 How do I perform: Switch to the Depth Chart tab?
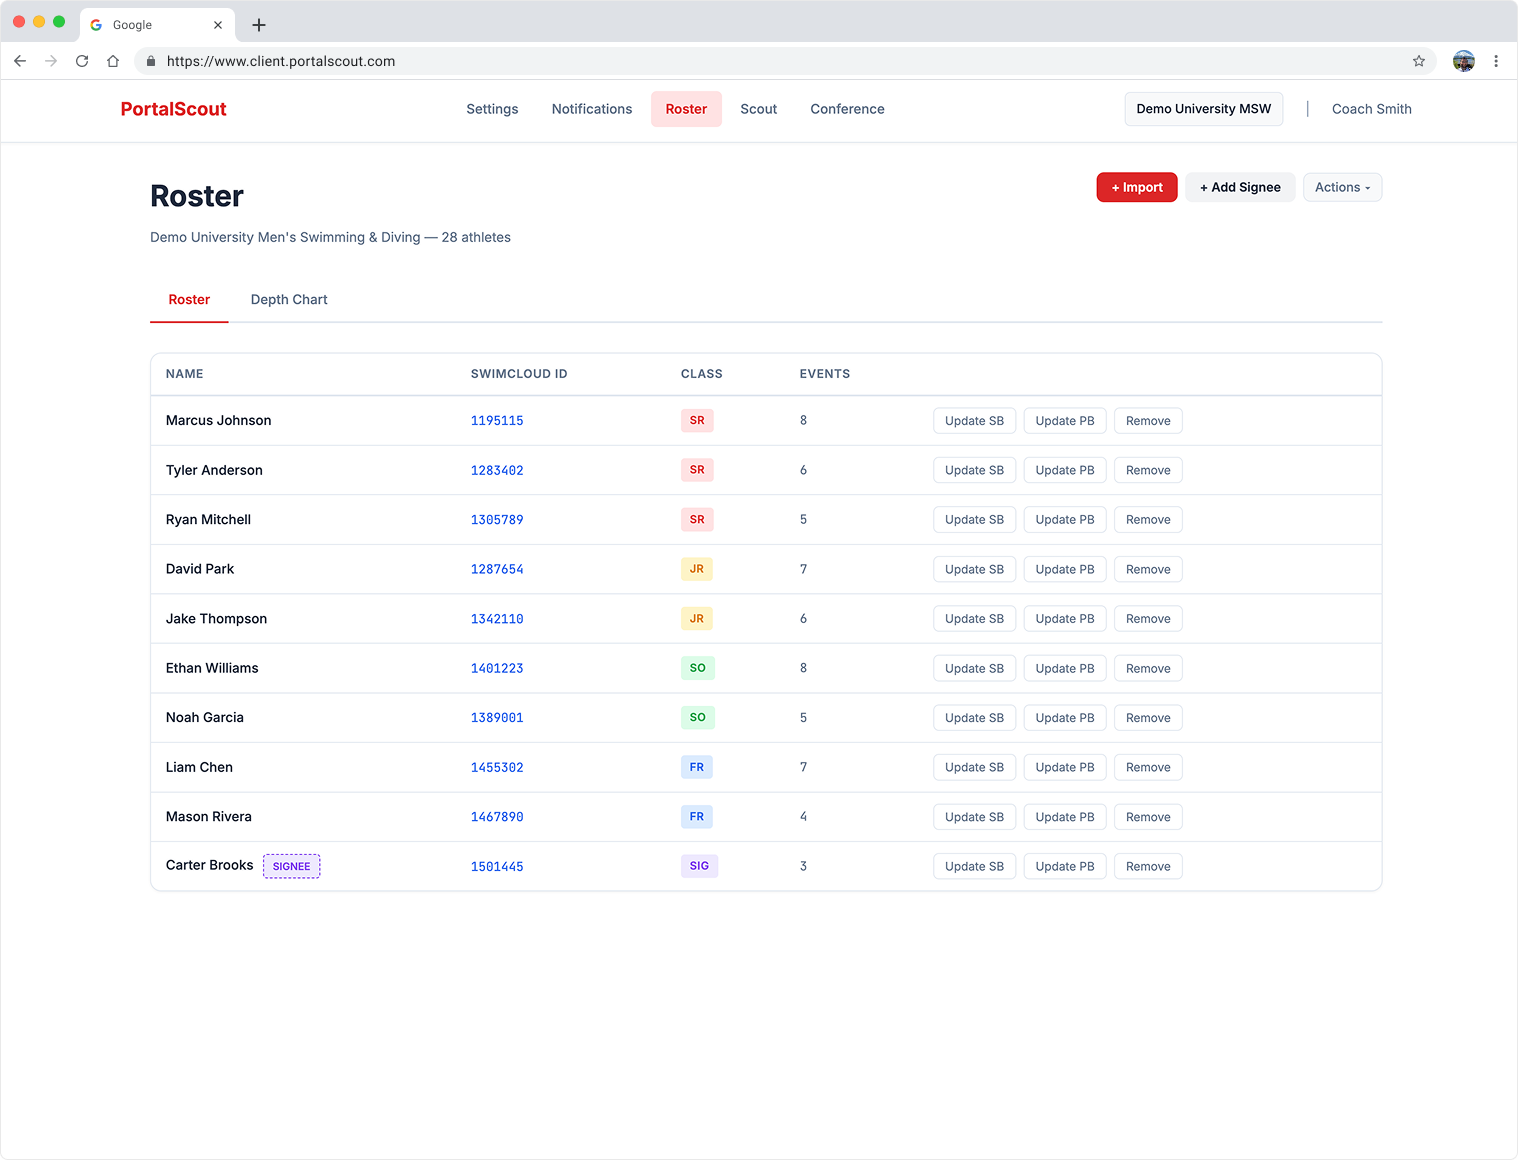289,299
